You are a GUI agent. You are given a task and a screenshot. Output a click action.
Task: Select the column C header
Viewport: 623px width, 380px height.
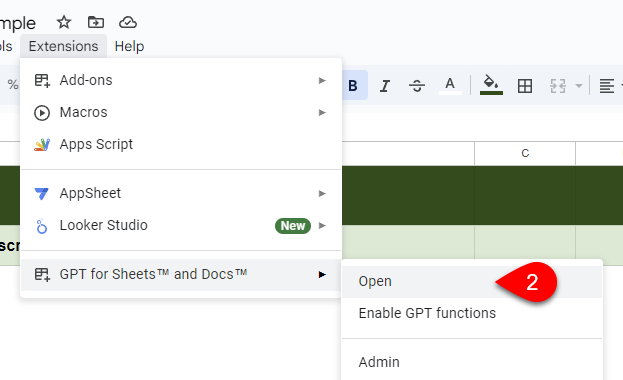[525, 153]
